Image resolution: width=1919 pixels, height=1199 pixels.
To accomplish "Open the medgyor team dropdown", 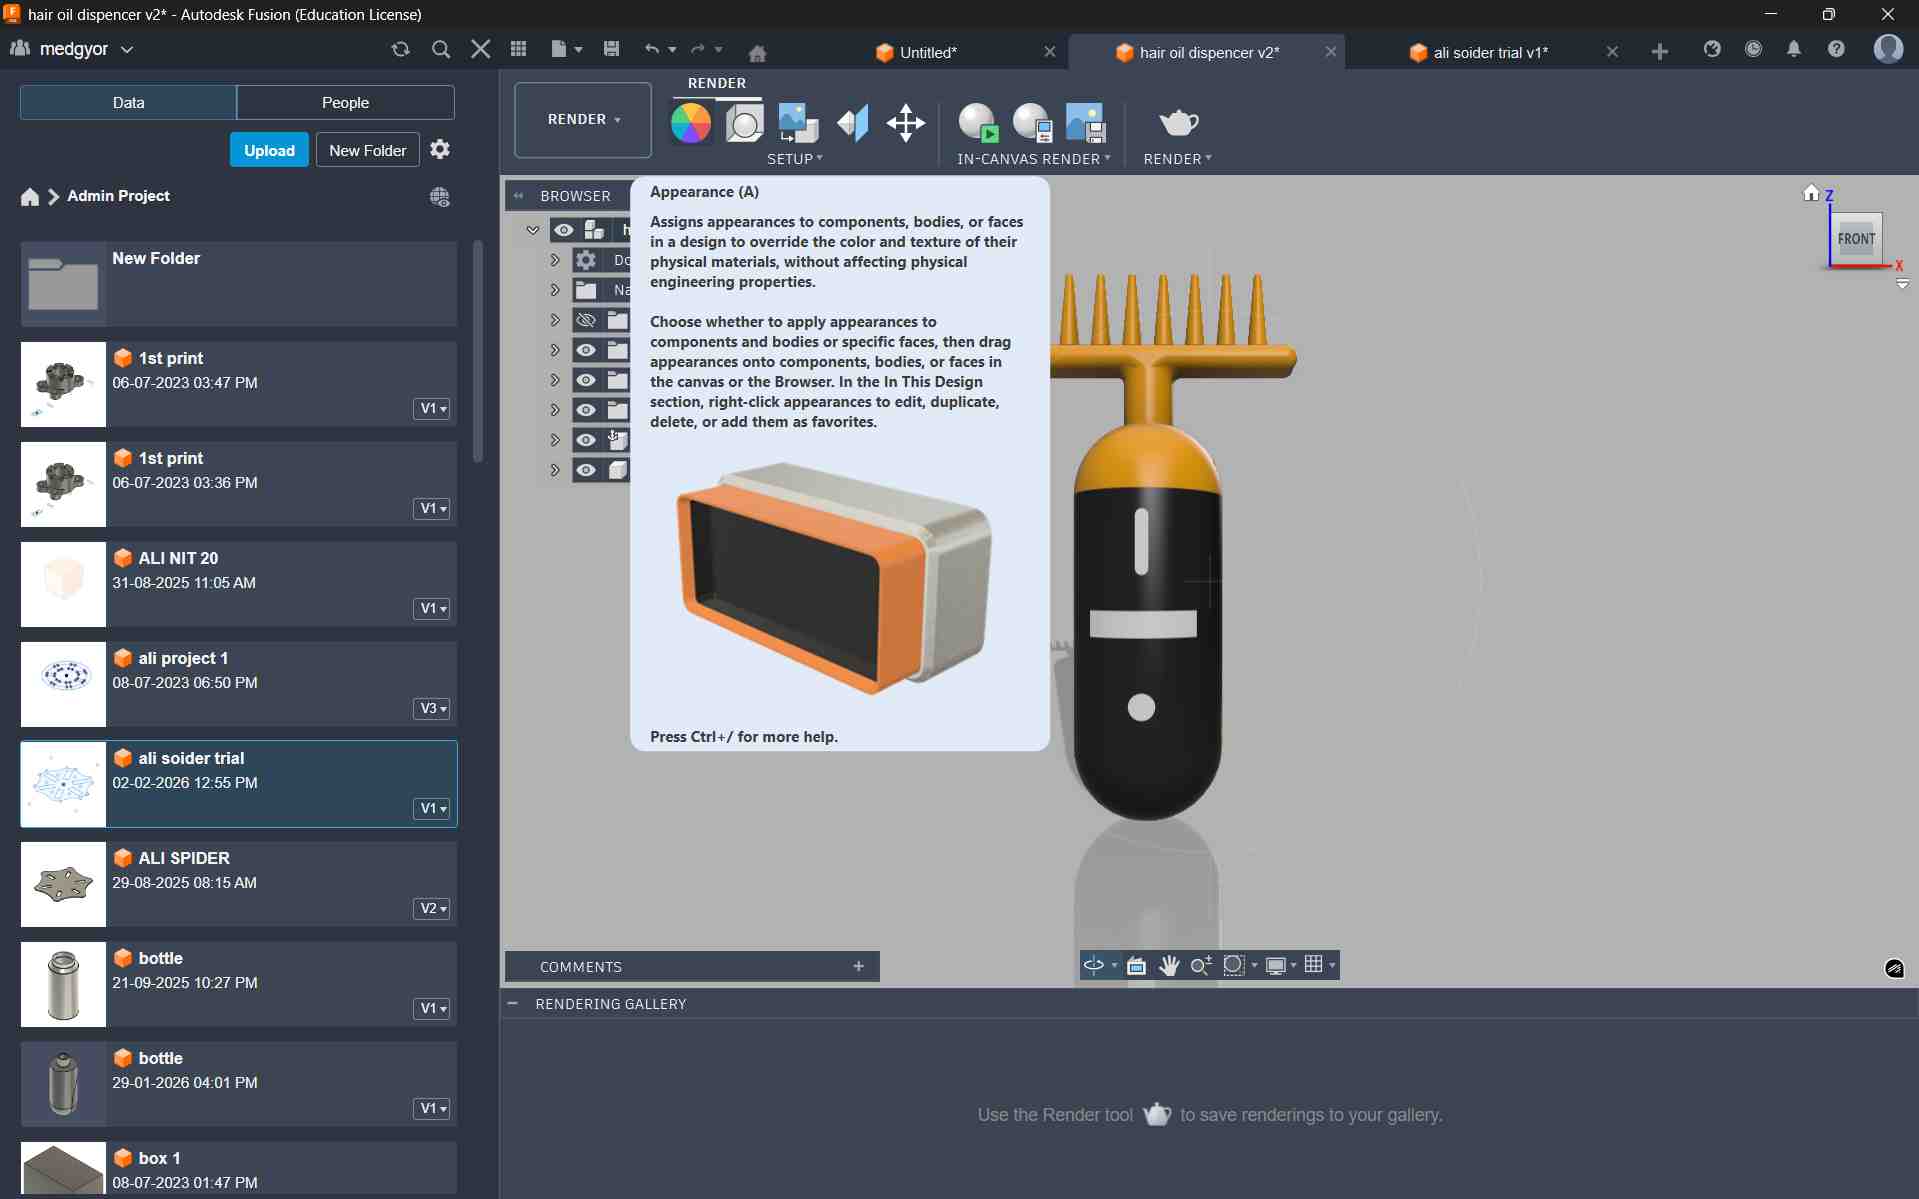I will (x=72, y=49).
